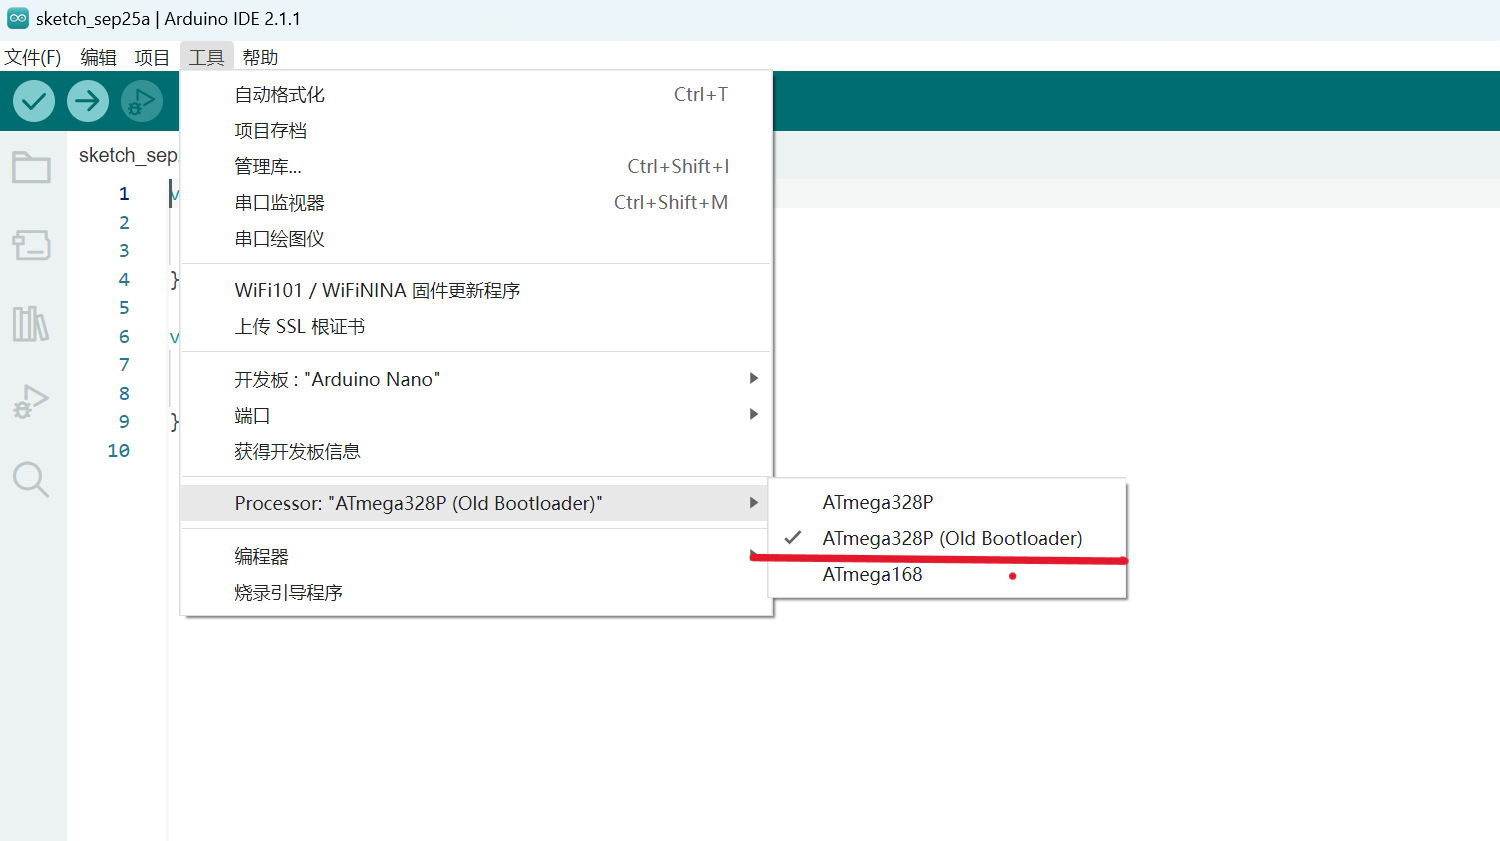Click the Verify checkmark button
1500x841 pixels.
pos(34,101)
